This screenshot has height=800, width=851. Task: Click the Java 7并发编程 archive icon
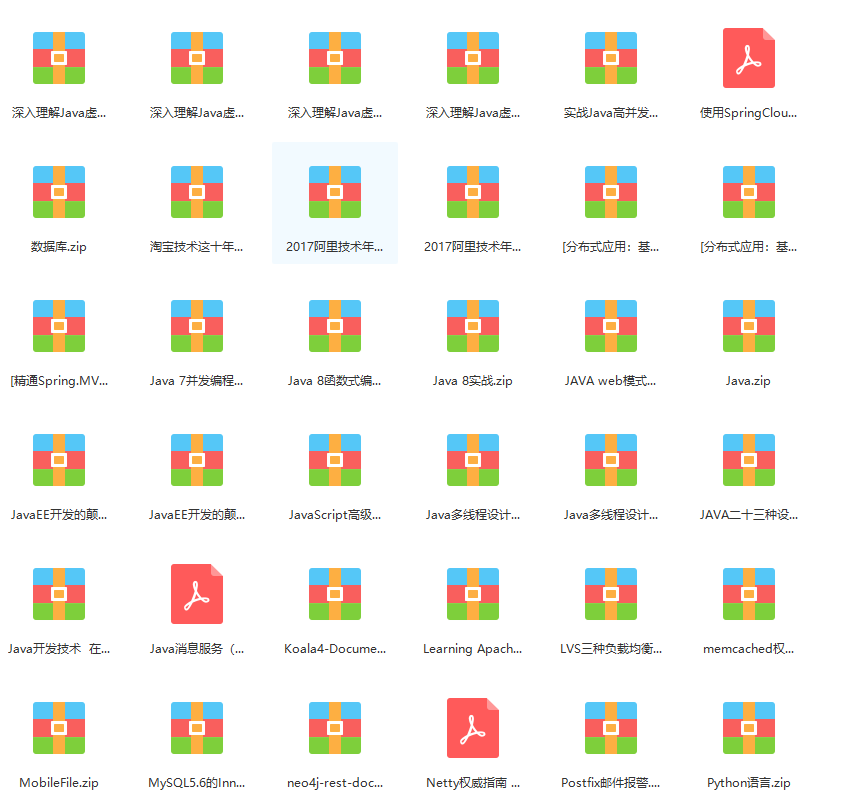197,326
